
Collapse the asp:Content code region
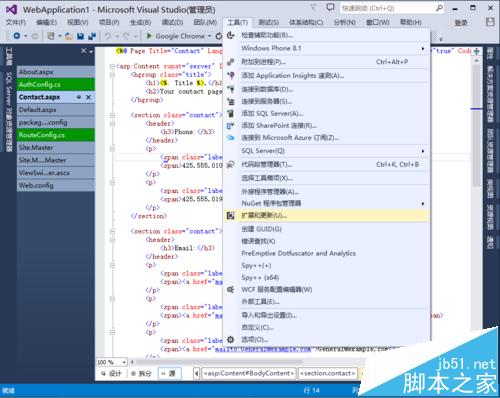pyautogui.click(x=112, y=66)
